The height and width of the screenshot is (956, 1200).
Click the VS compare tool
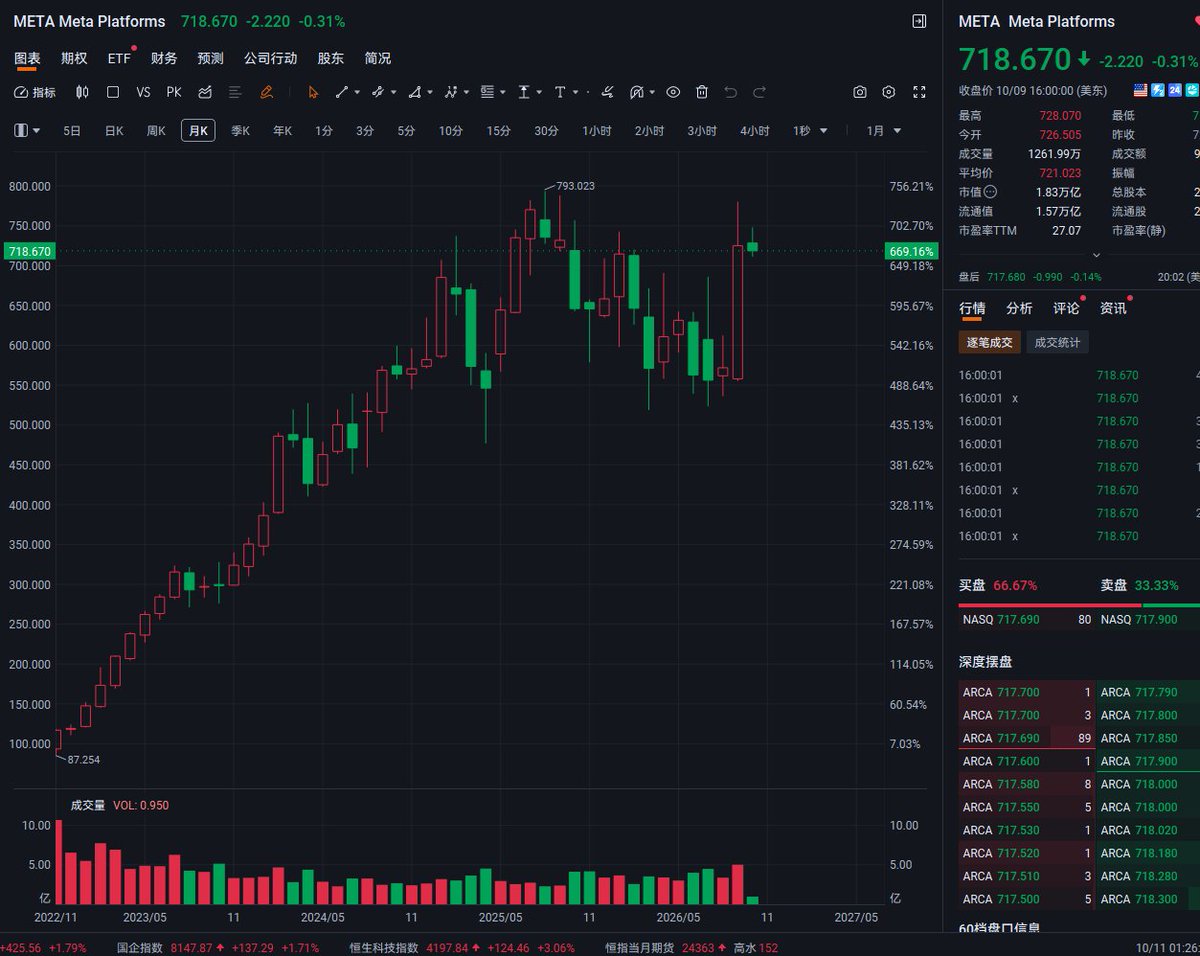tap(143, 92)
